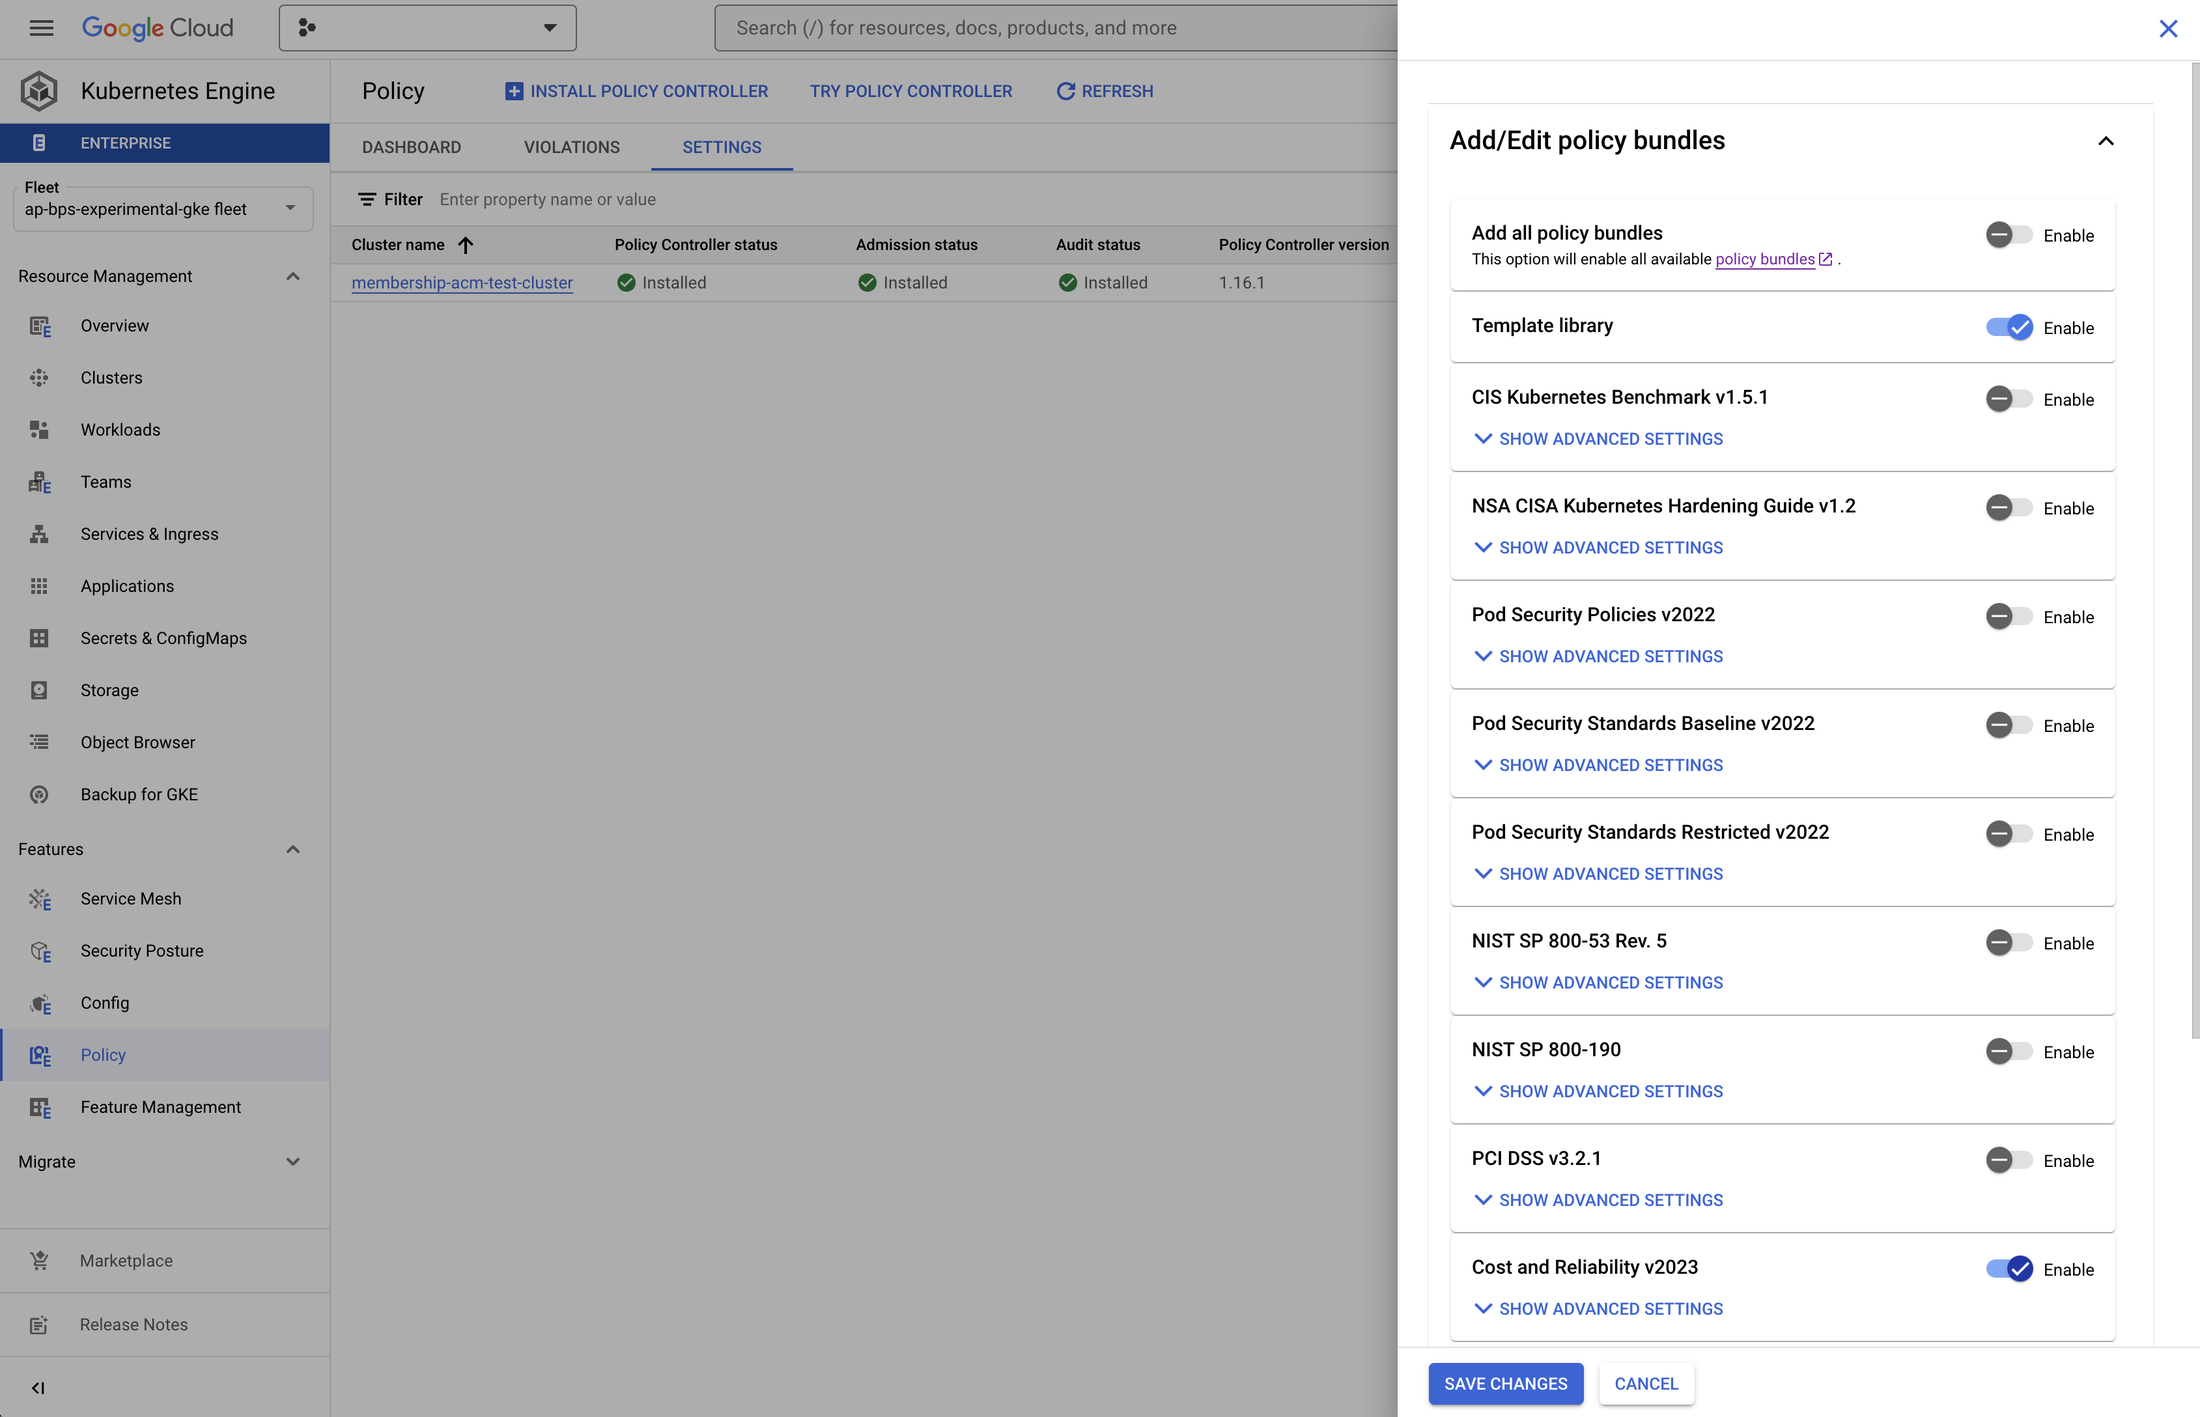Click the Cancel button
Viewport: 2200px width, 1417px height.
(1646, 1384)
